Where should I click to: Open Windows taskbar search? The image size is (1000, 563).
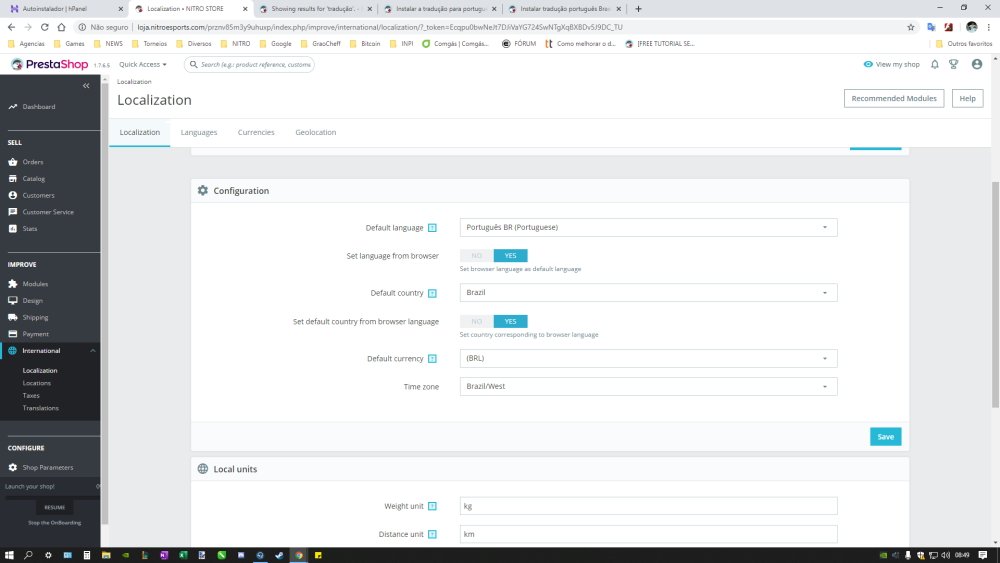pos(28,555)
